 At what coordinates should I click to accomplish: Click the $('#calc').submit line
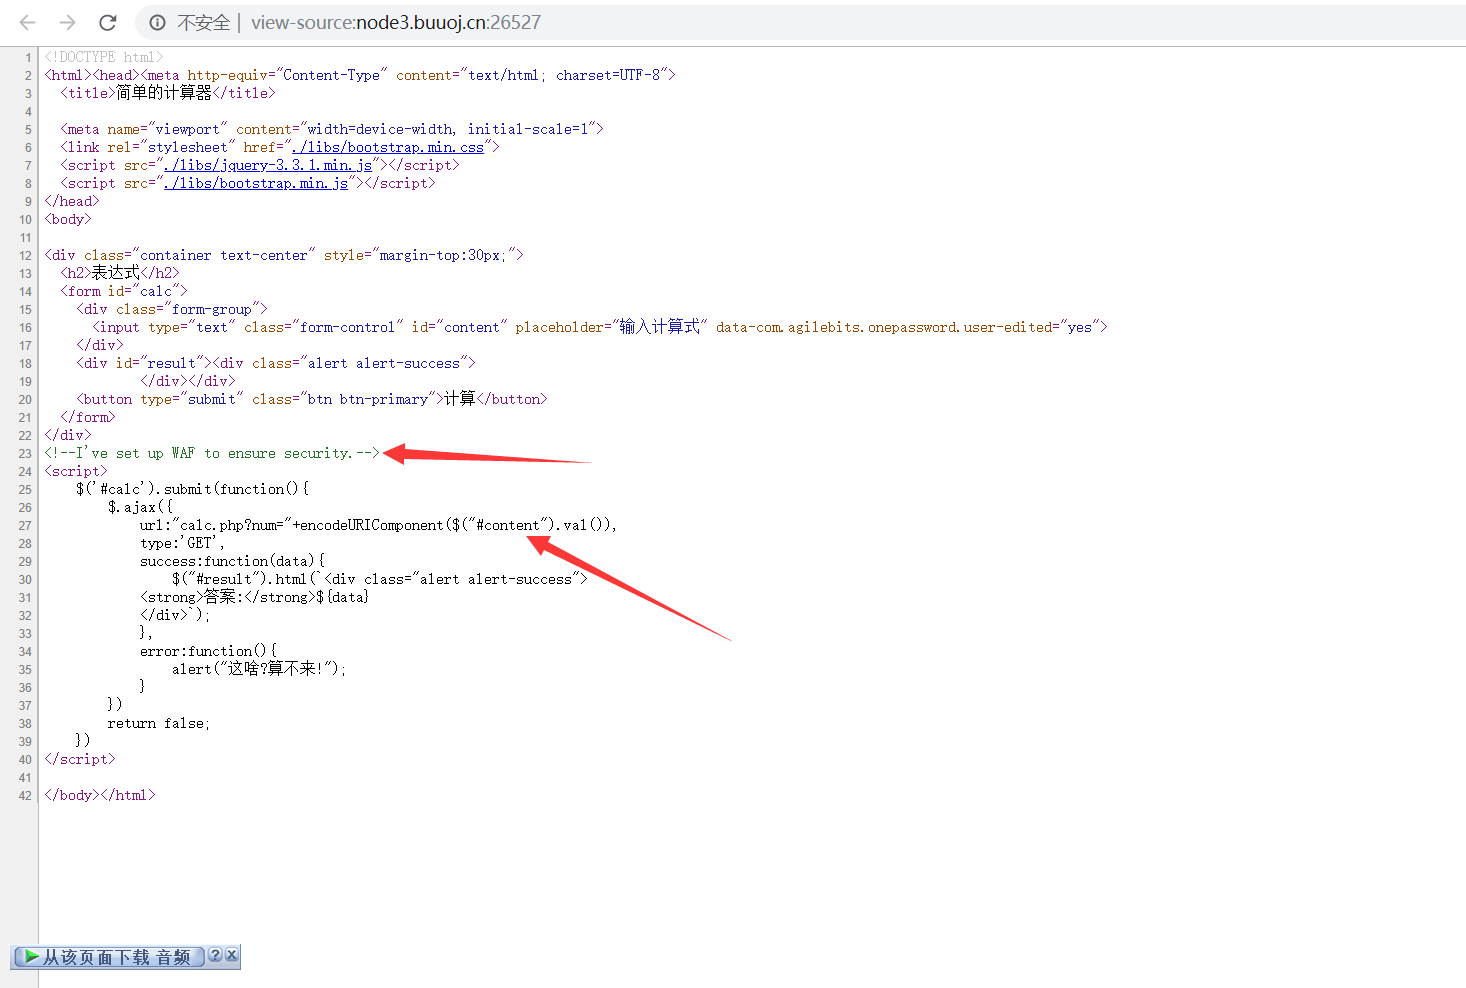[192, 489]
